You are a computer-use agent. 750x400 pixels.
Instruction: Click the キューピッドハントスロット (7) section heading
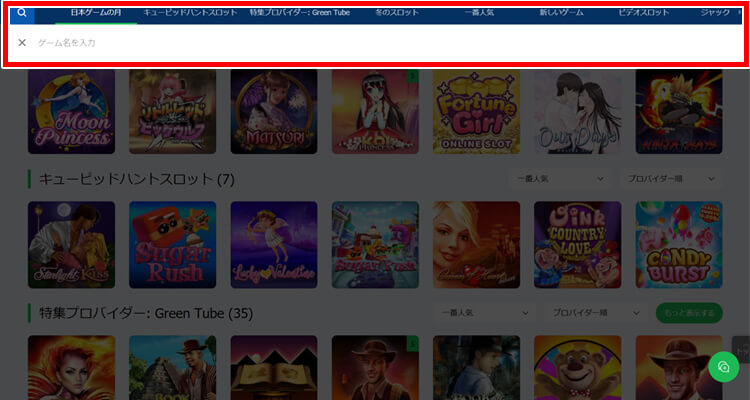click(x=137, y=179)
